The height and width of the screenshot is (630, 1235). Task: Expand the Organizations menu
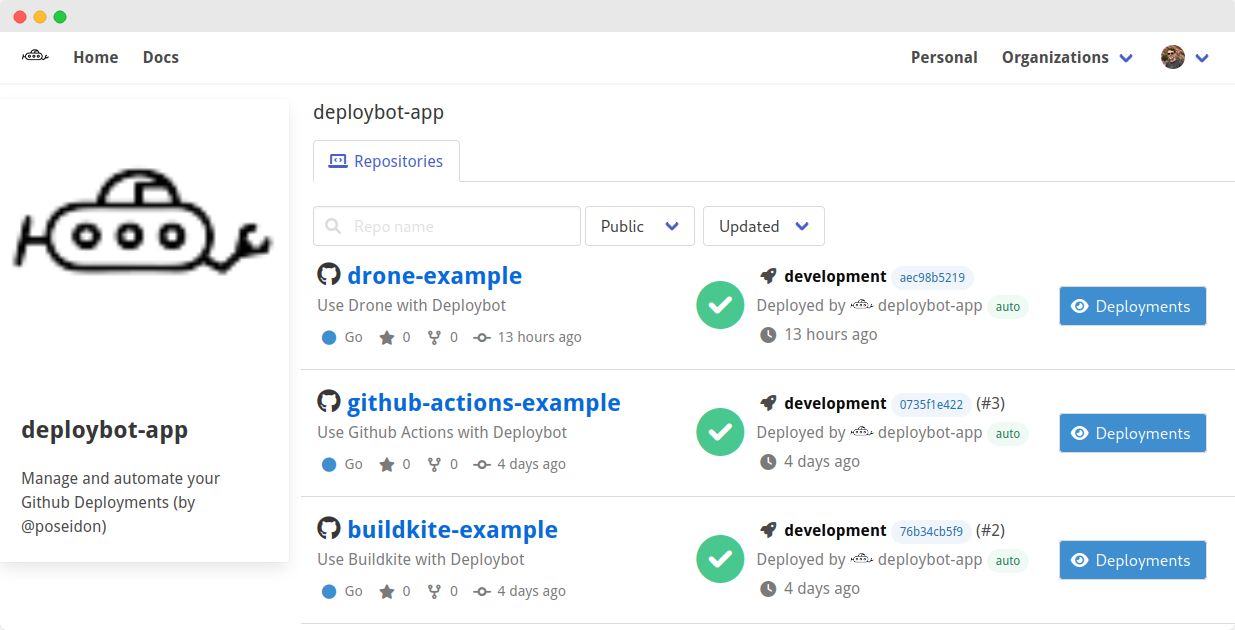[x=1067, y=57]
